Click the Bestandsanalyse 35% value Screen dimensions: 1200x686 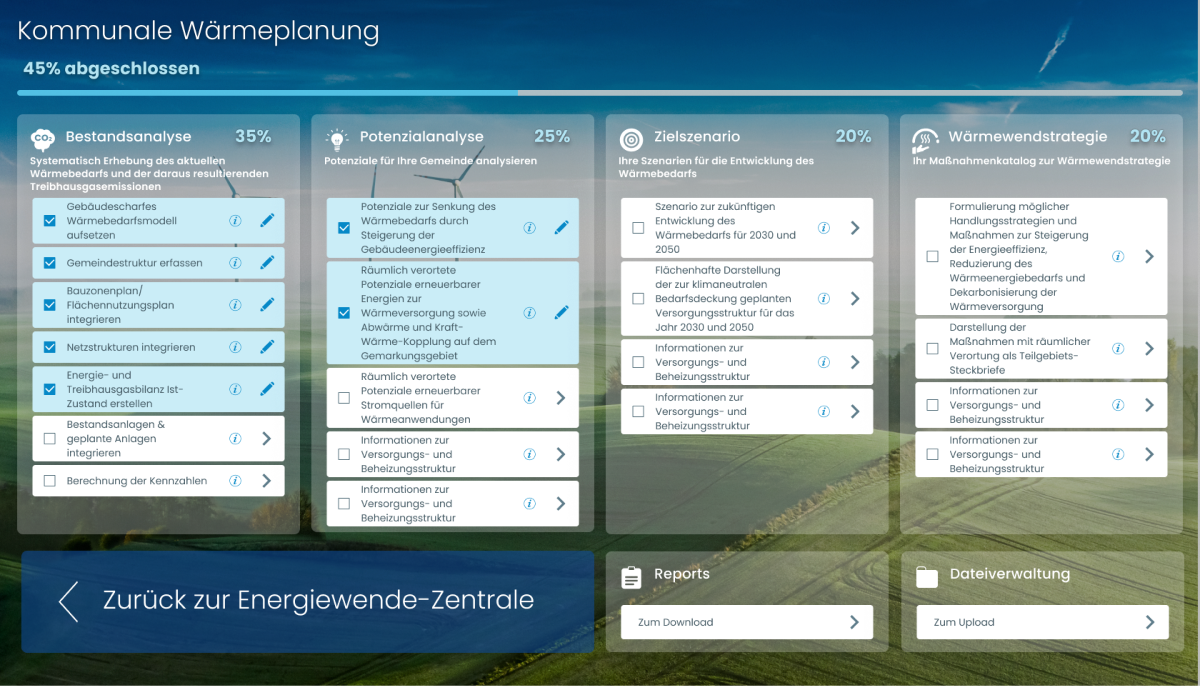(x=253, y=136)
